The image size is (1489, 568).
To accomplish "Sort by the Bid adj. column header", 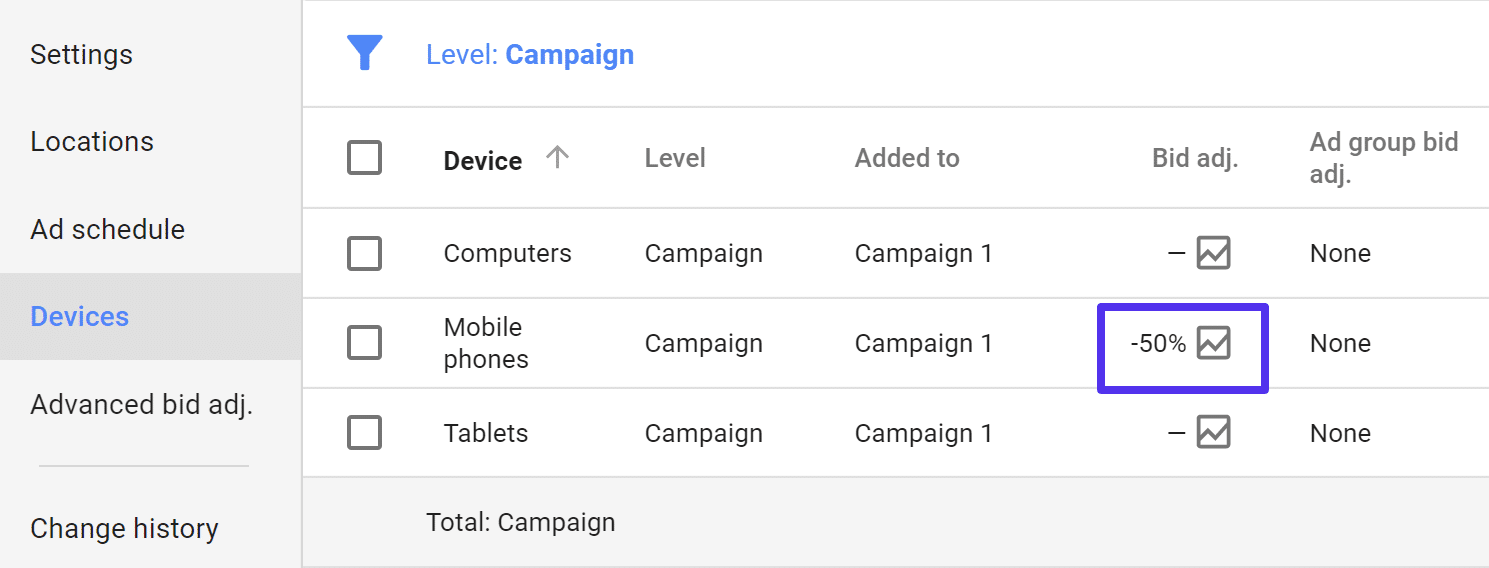I will click(1194, 158).
